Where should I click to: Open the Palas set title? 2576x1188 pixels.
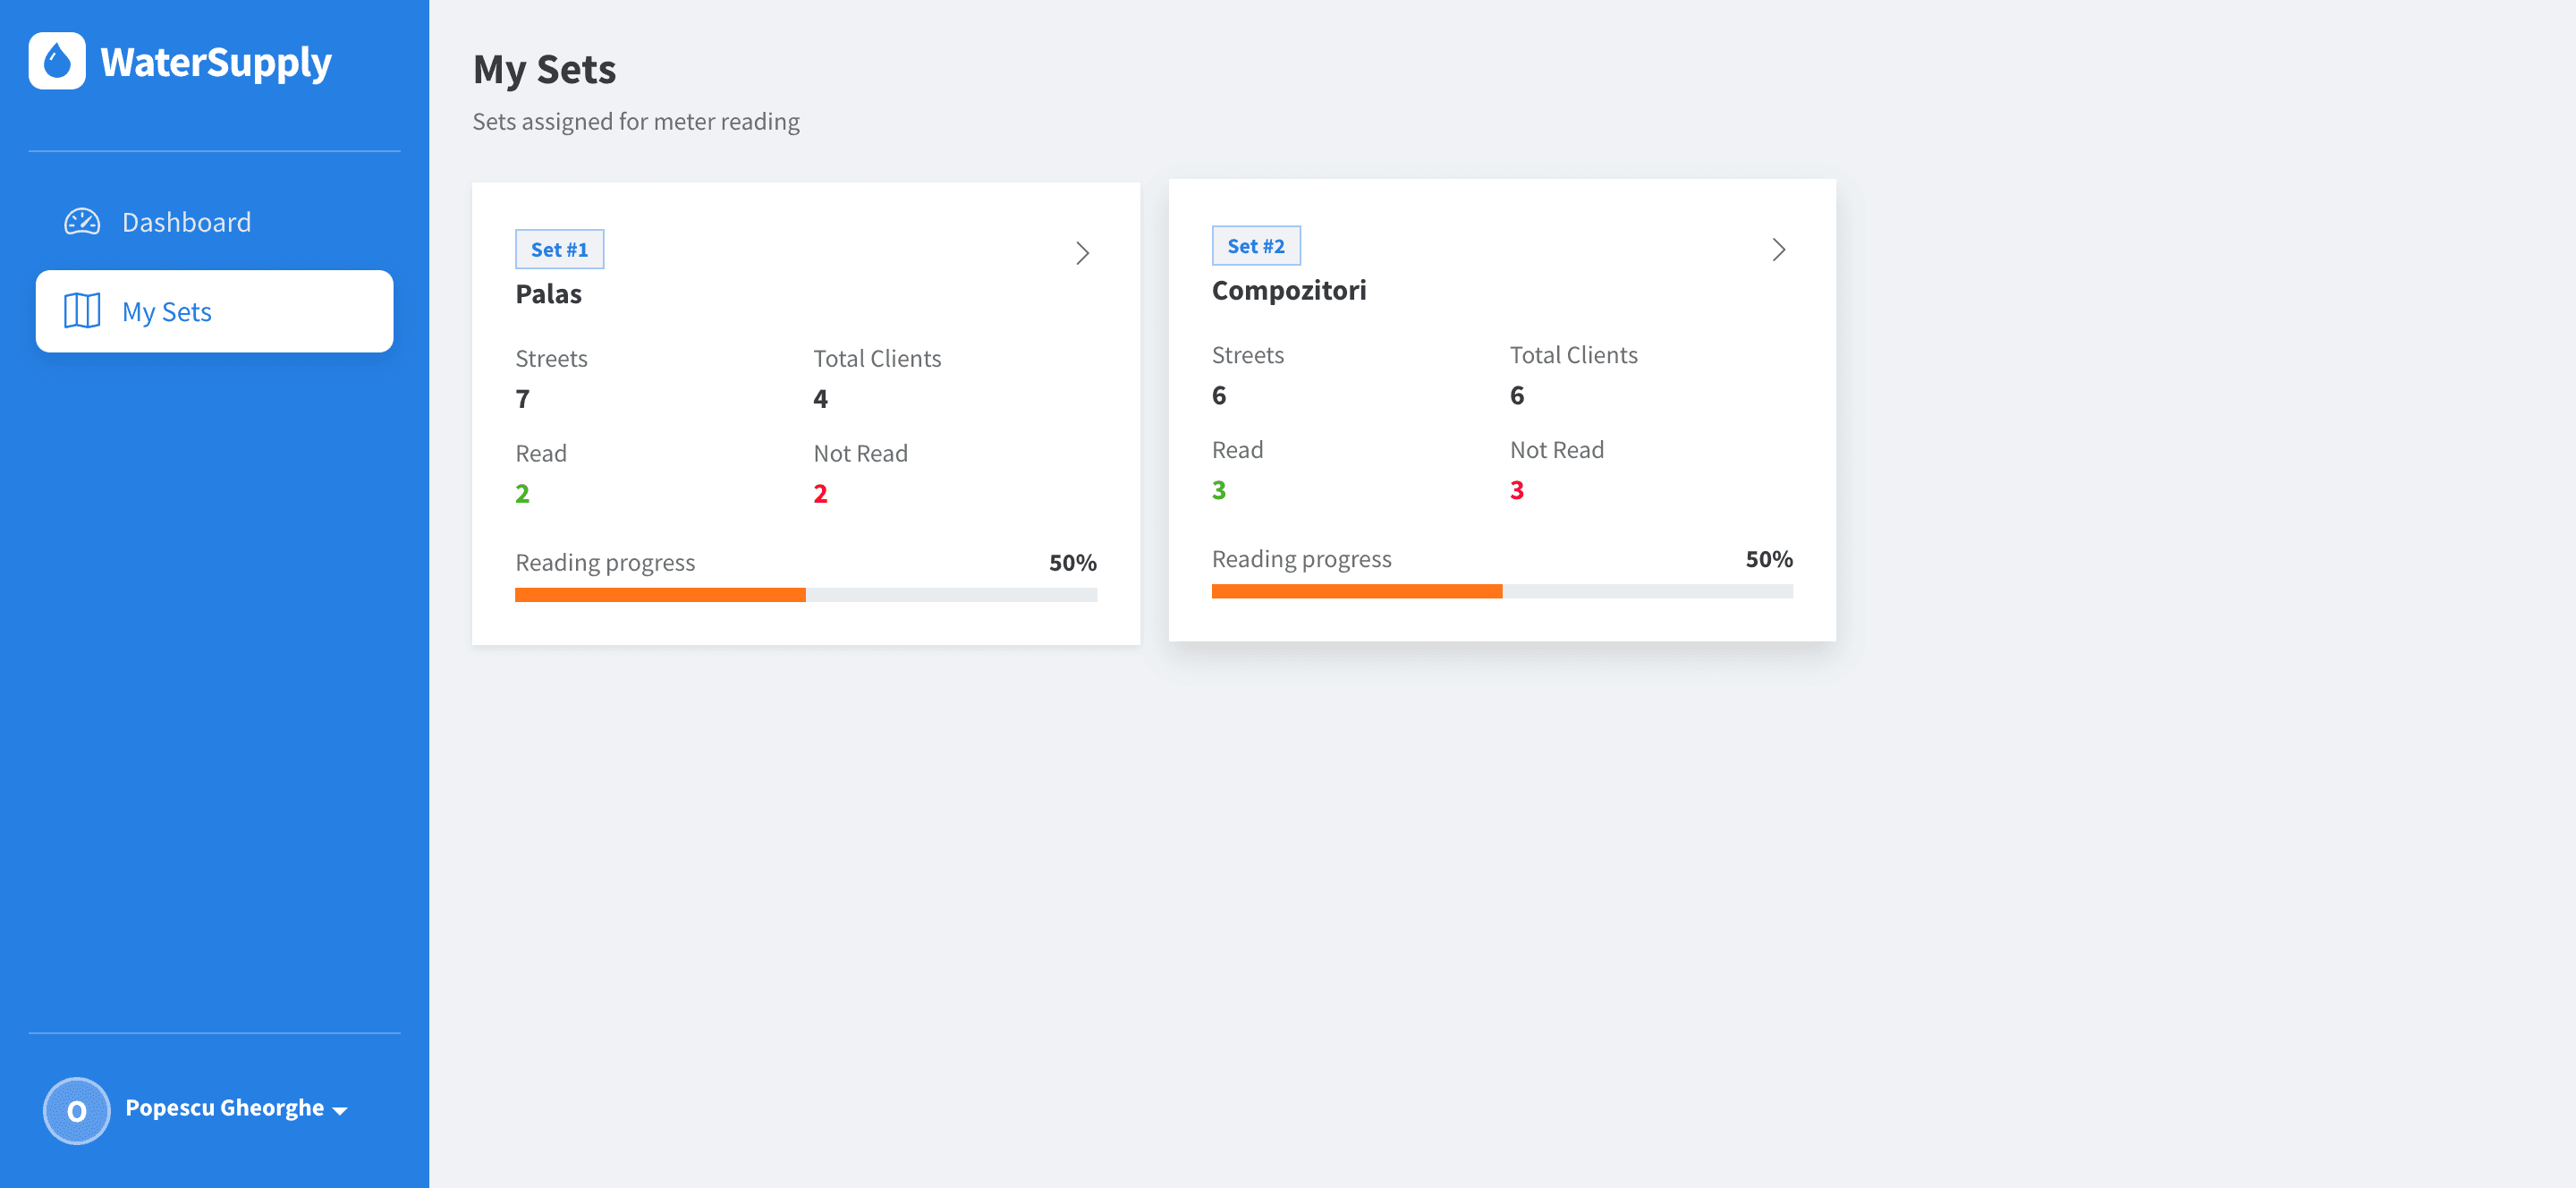[548, 294]
